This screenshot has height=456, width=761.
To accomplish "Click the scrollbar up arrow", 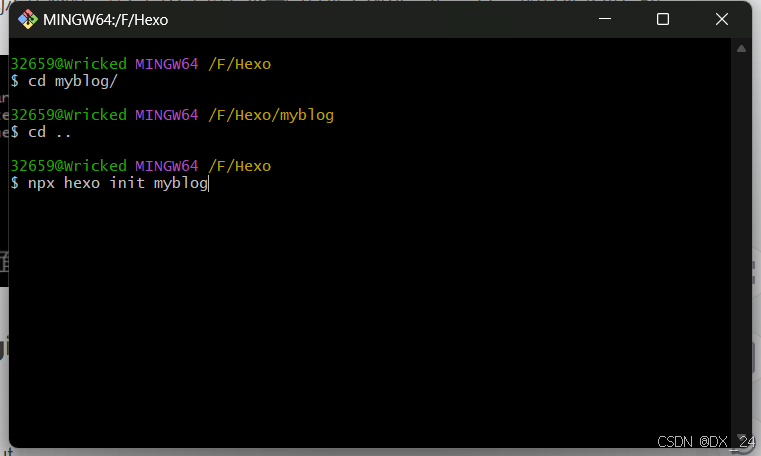I will (x=741, y=49).
